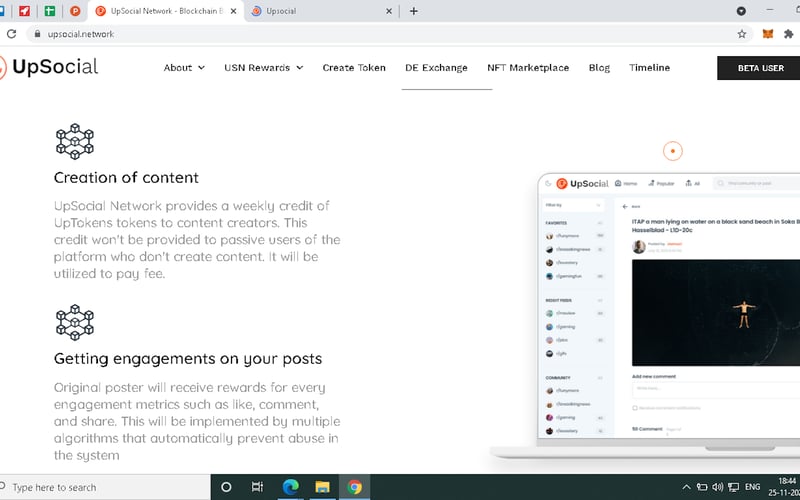Screen dimensions: 800x500
Task: Click the UpSocial app mockup laptop image
Action: point(645,315)
